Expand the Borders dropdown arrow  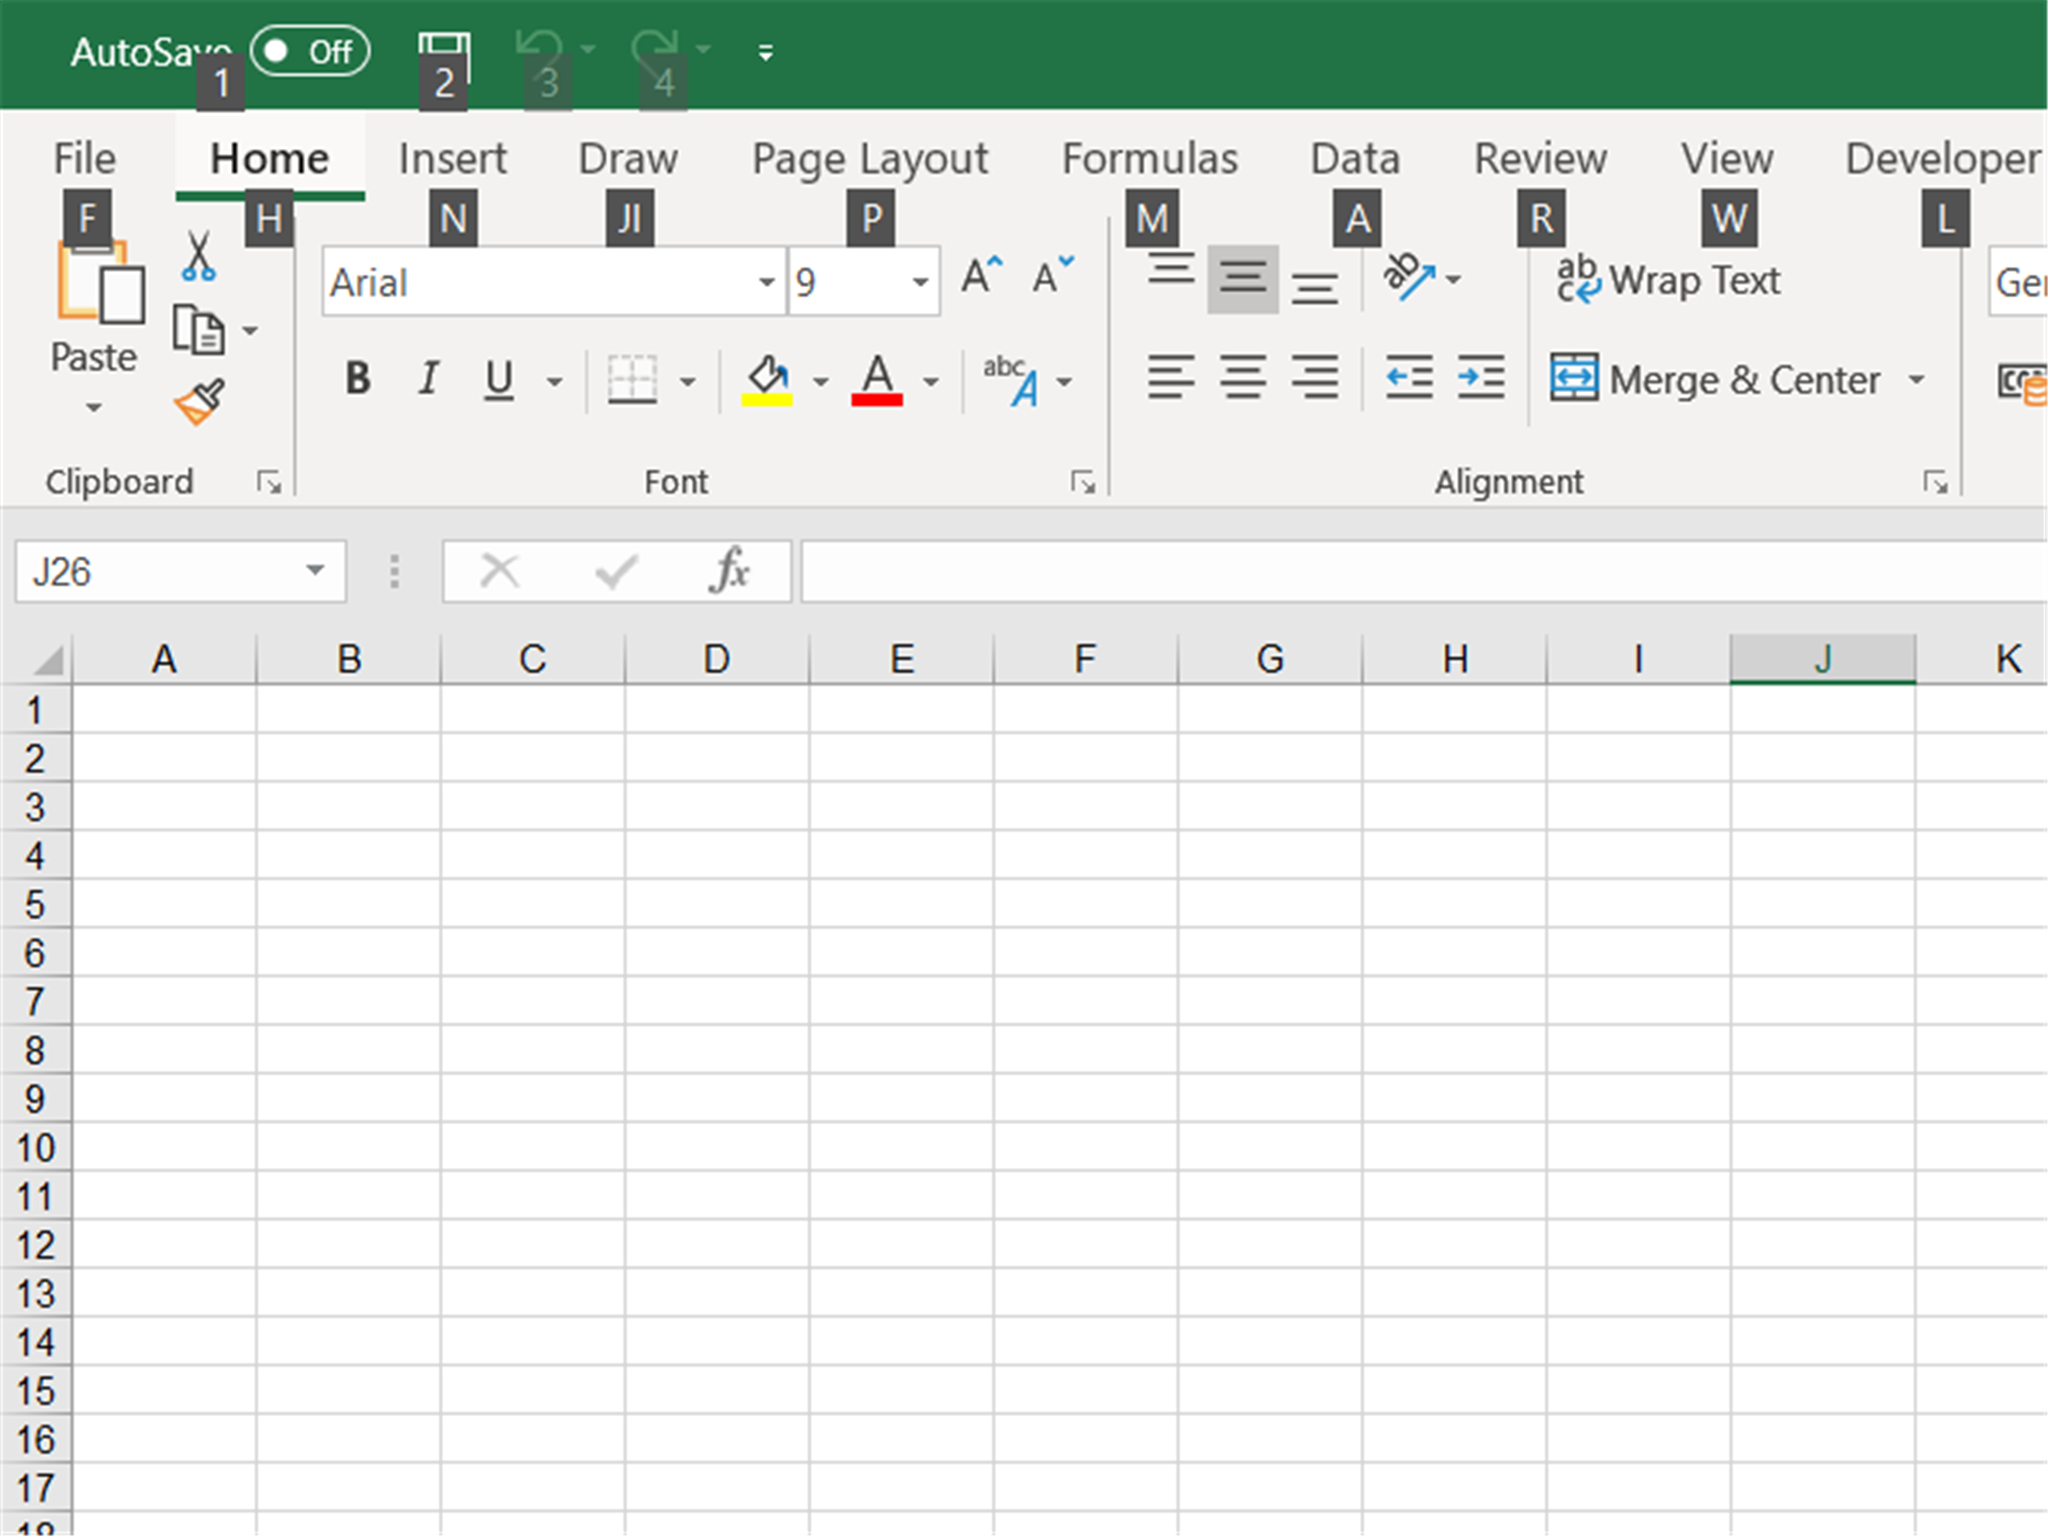688,381
